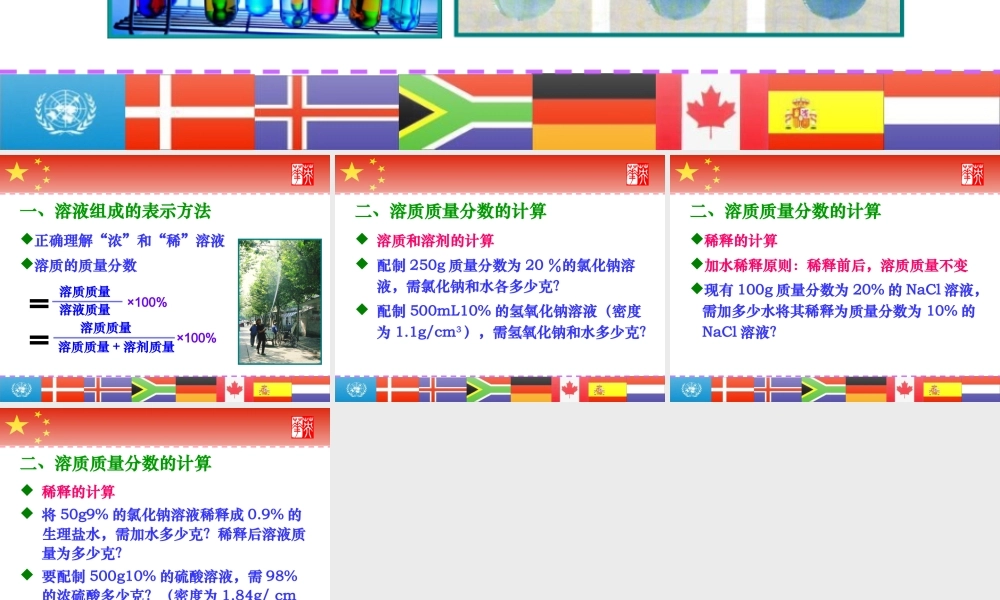Screen dimensions: 1000x600
Task: Click the small Canada flag under the 溶液组成的表示方法 slide
Action: click(234, 389)
